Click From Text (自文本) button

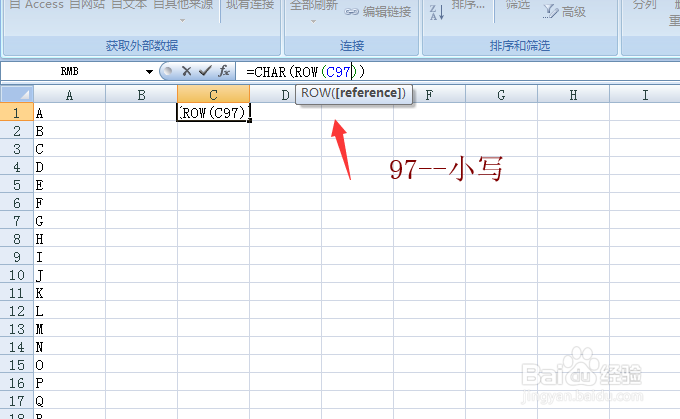point(129,5)
